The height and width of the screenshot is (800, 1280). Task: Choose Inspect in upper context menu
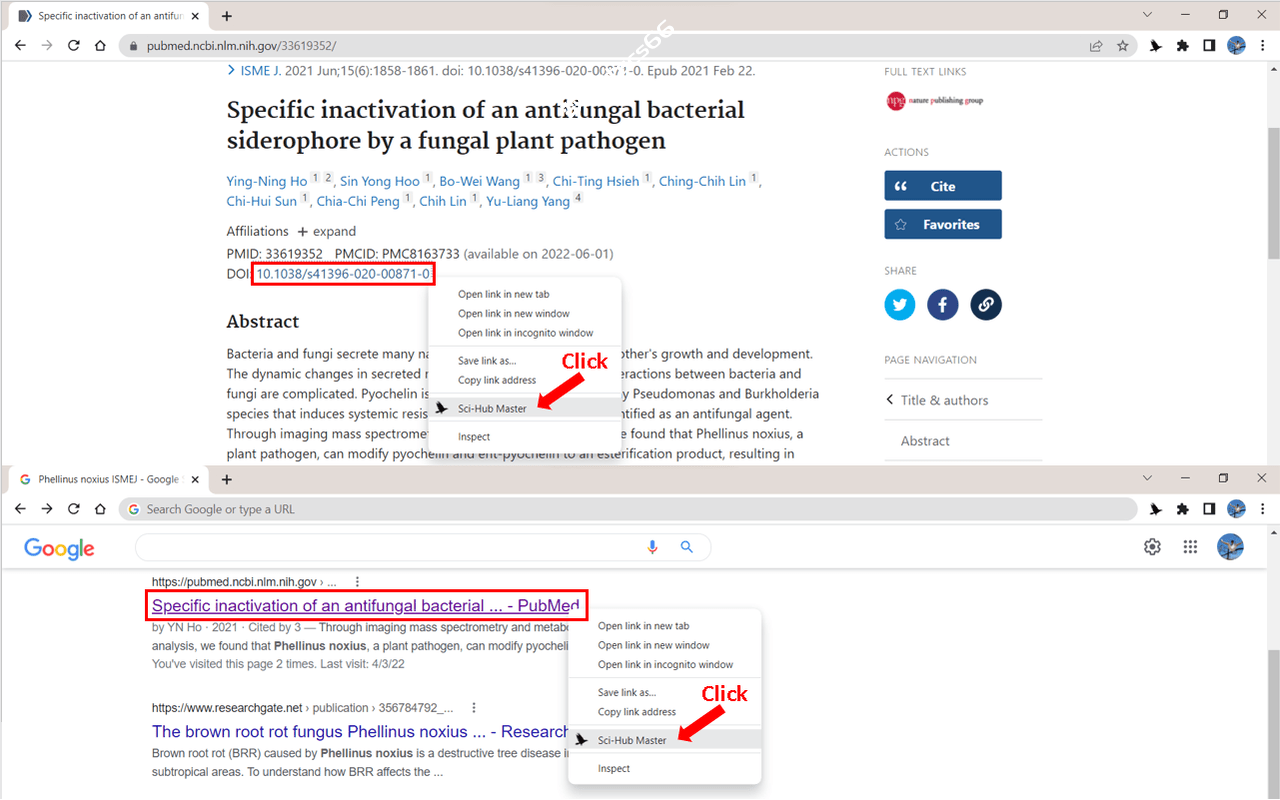(x=474, y=436)
